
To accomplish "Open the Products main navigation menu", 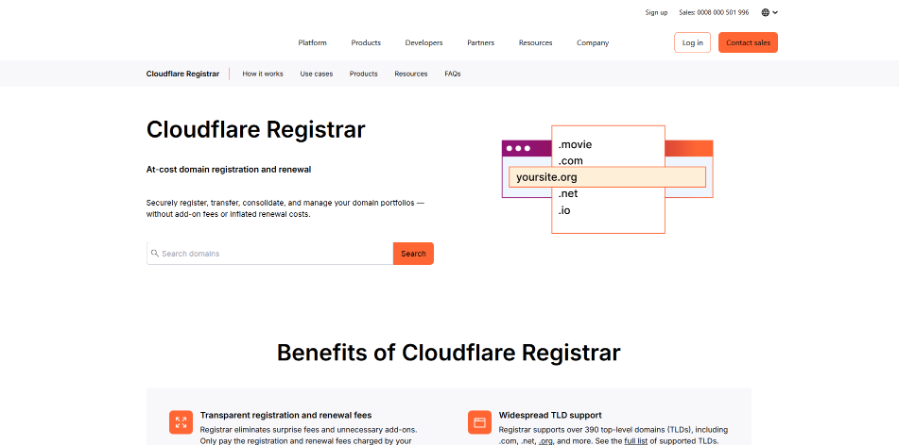I will [366, 42].
